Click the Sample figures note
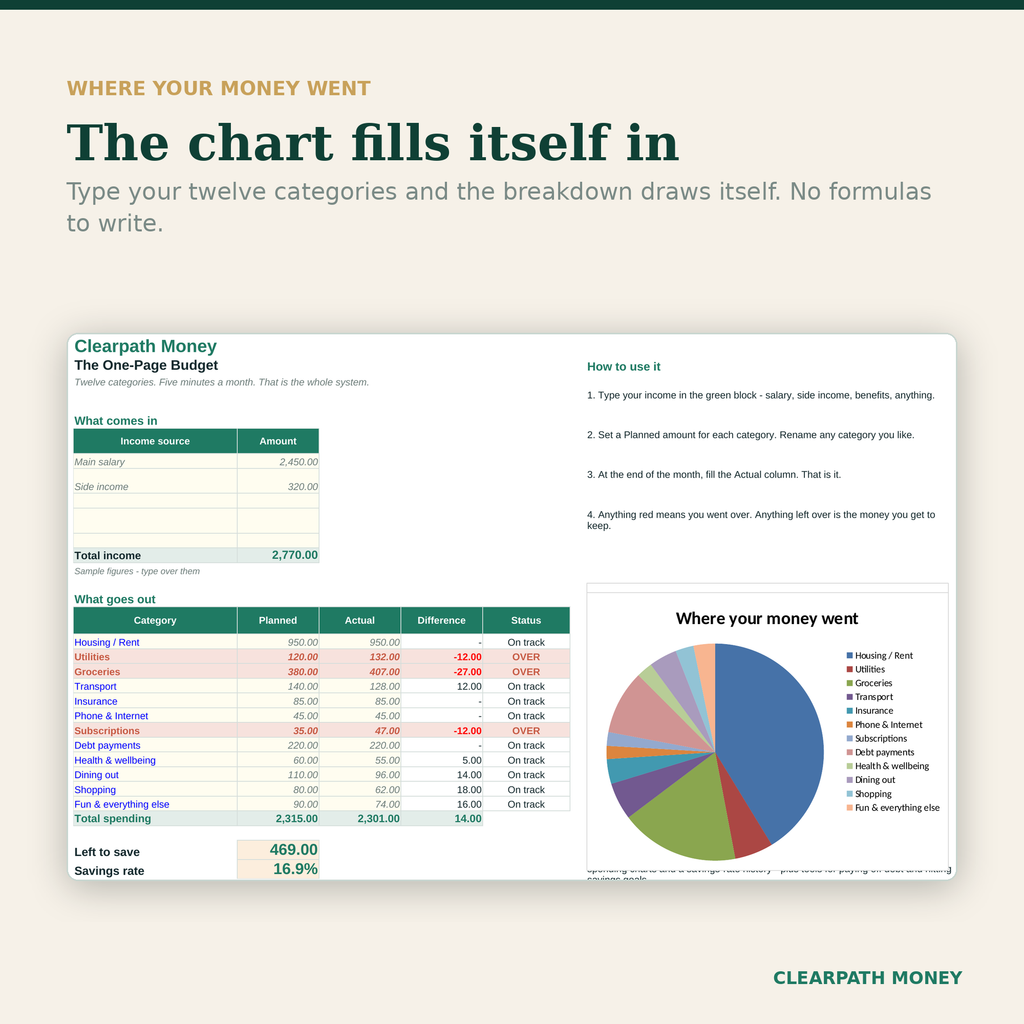Viewport: 1024px width, 1024px height. [x=137, y=571]
